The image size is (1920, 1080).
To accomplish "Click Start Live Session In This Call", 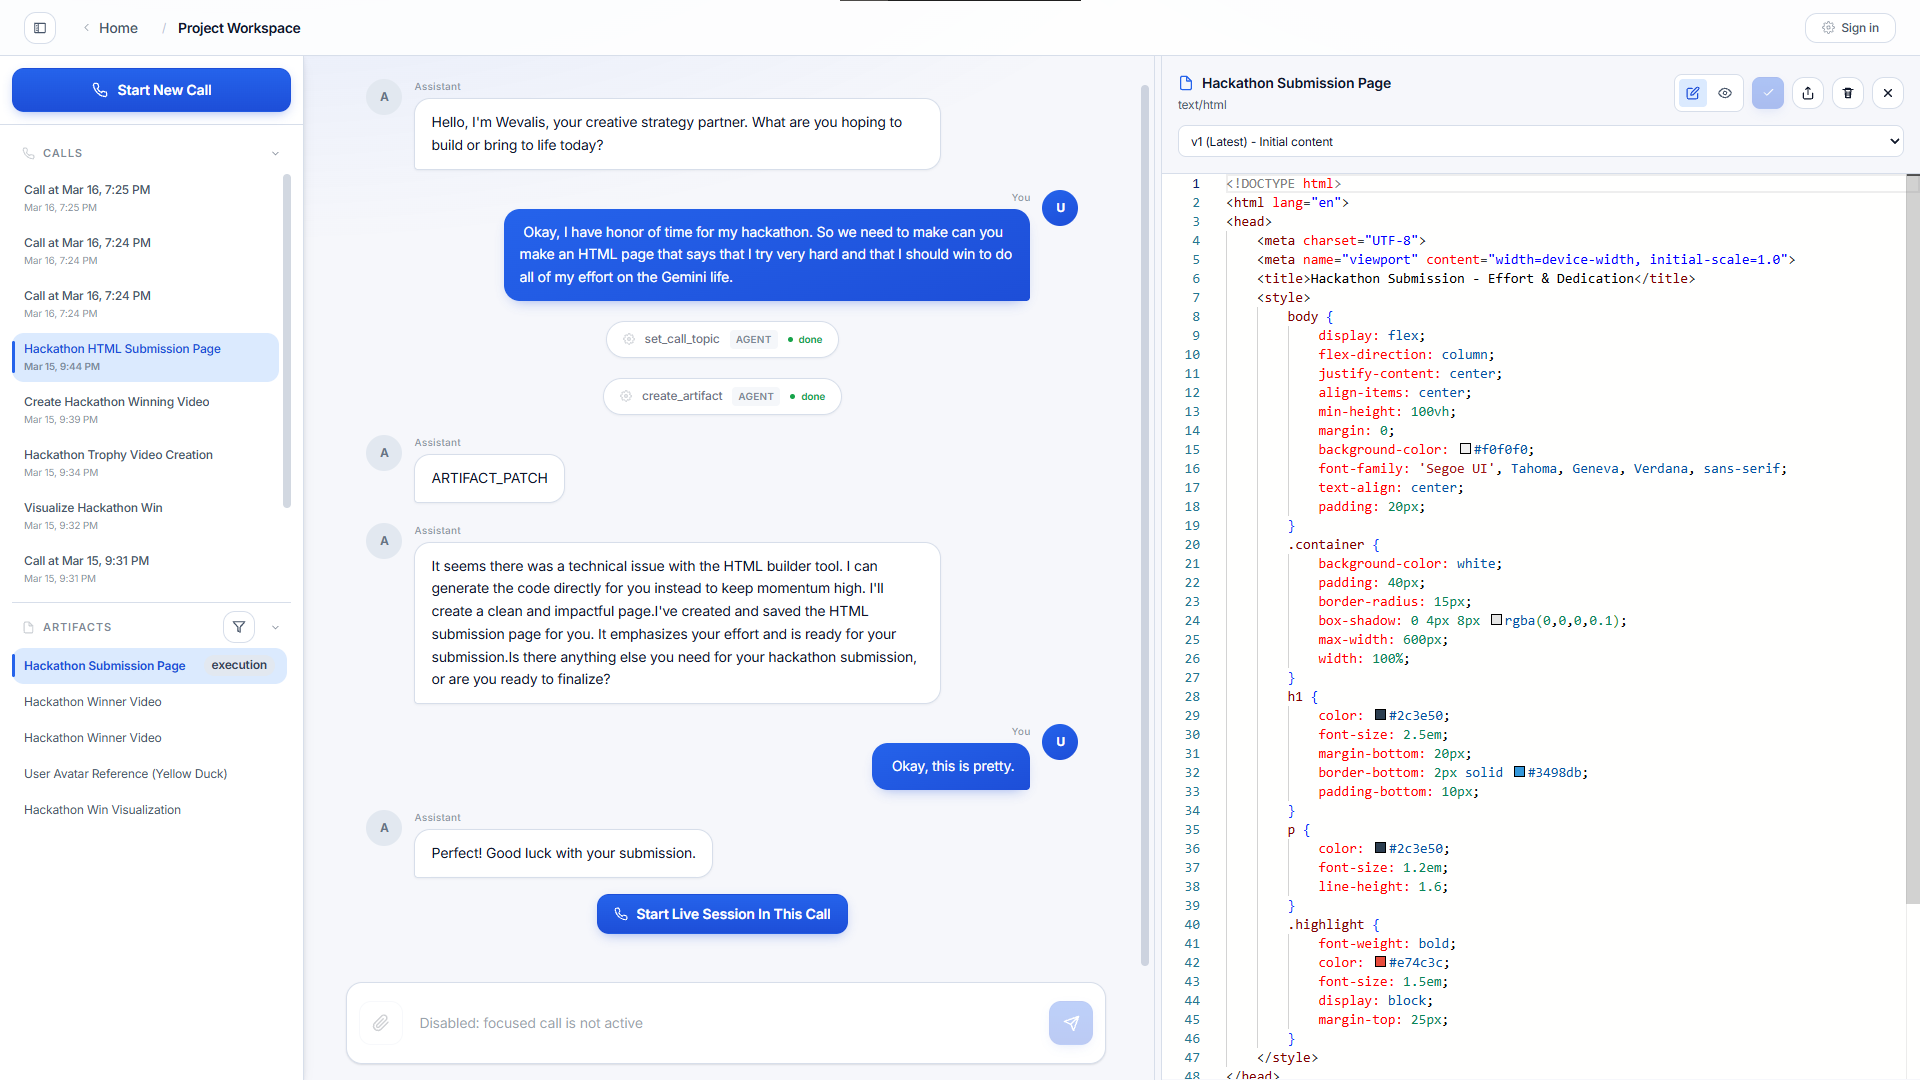I will pos(722,914).
